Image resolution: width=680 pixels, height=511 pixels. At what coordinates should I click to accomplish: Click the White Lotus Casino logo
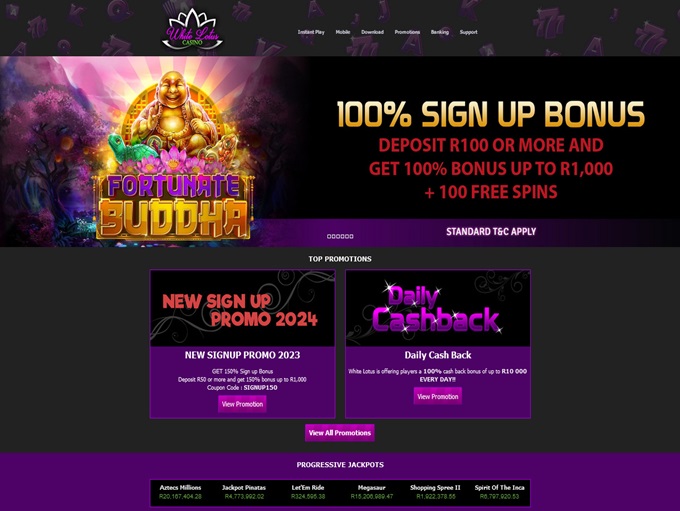[192, 29]
